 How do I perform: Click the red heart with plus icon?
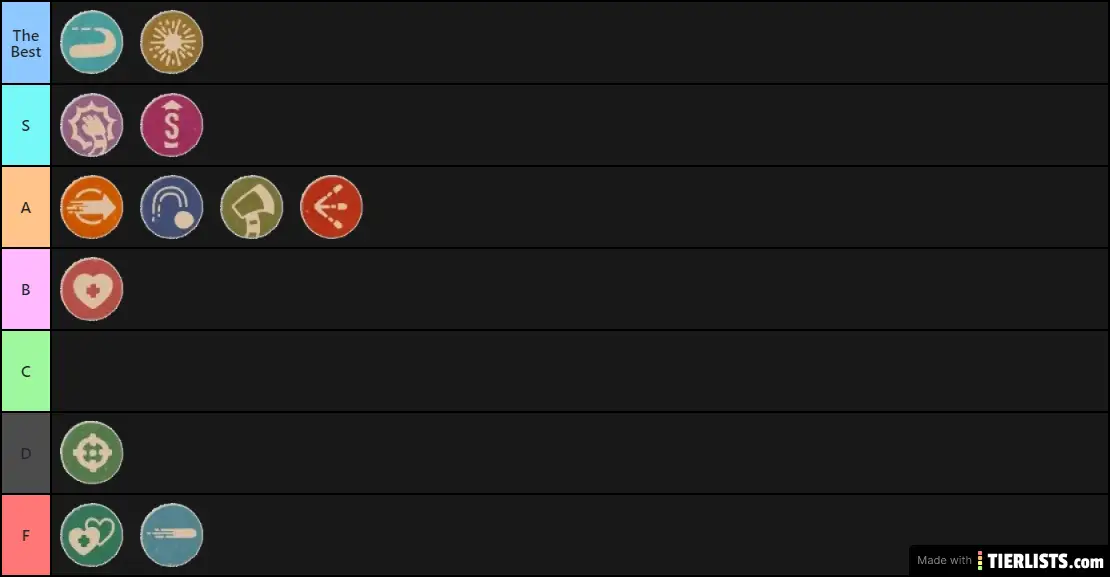click(92, 289)
